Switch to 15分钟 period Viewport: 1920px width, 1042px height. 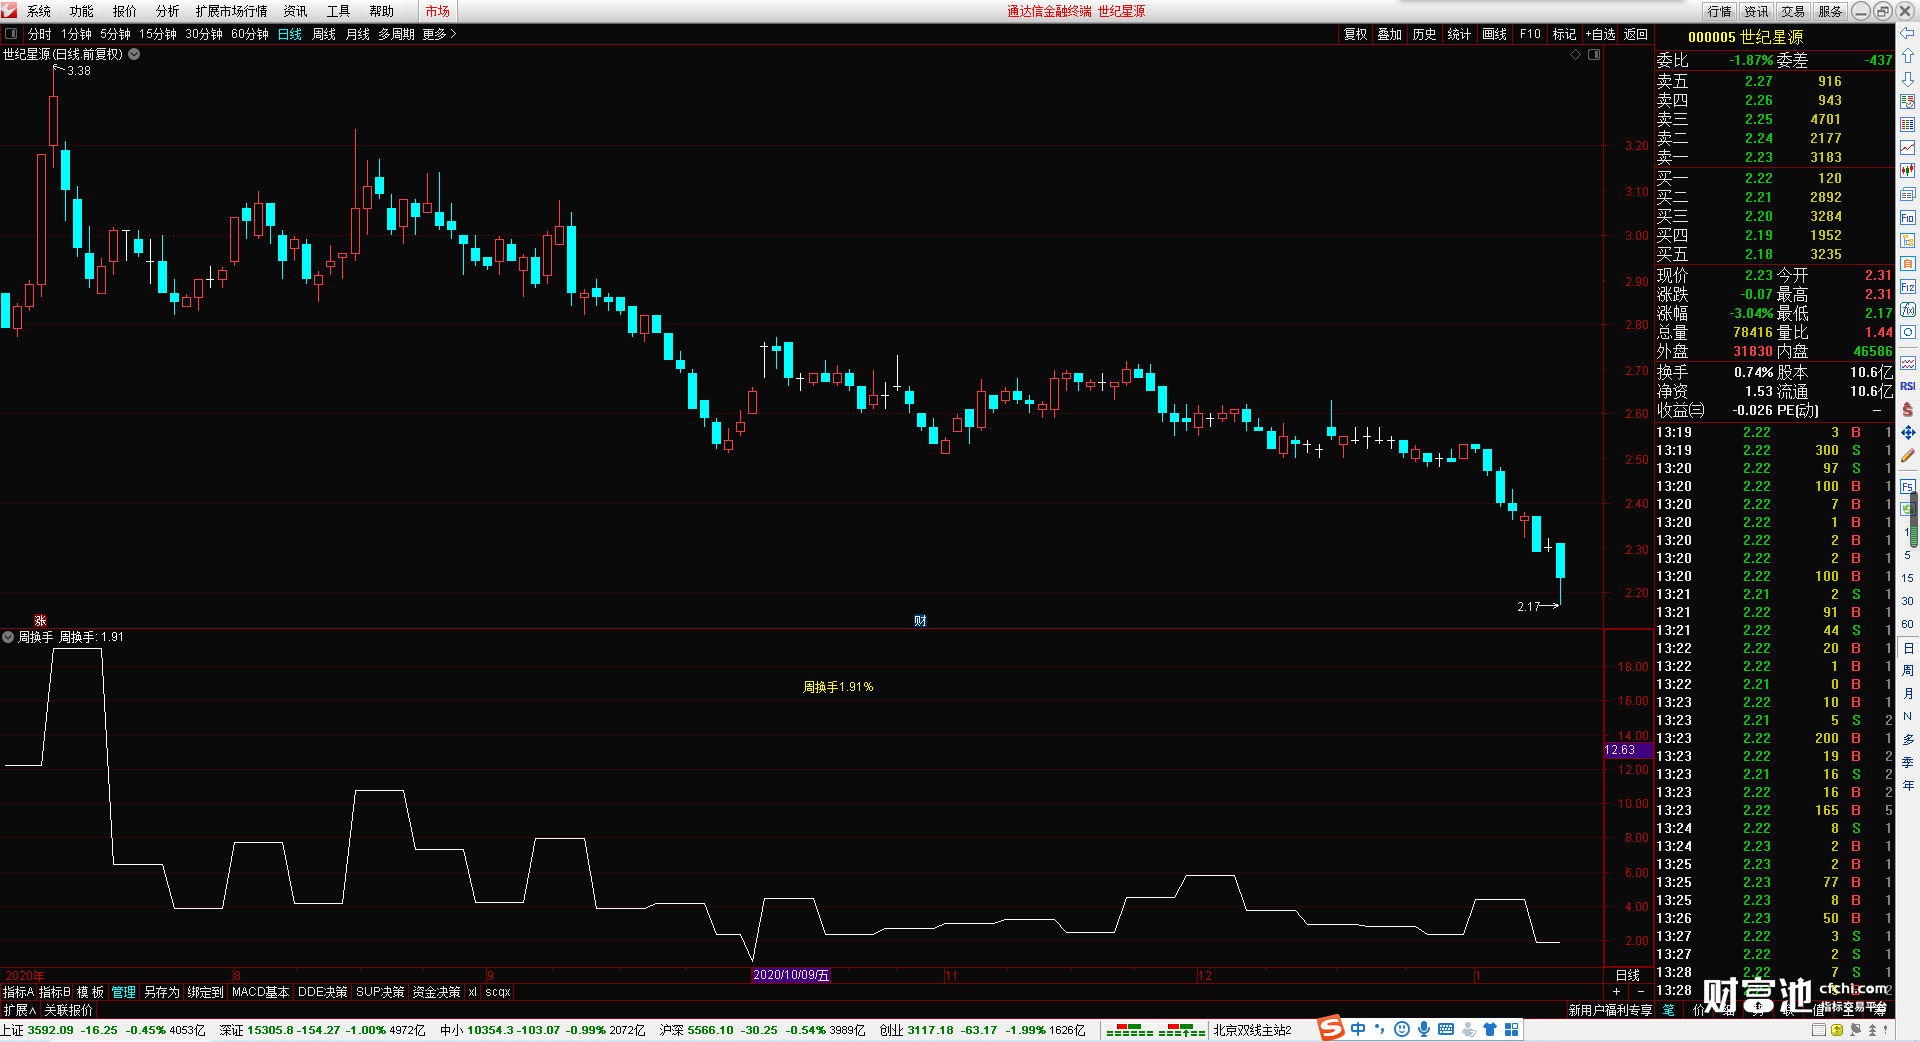point(158,34)
